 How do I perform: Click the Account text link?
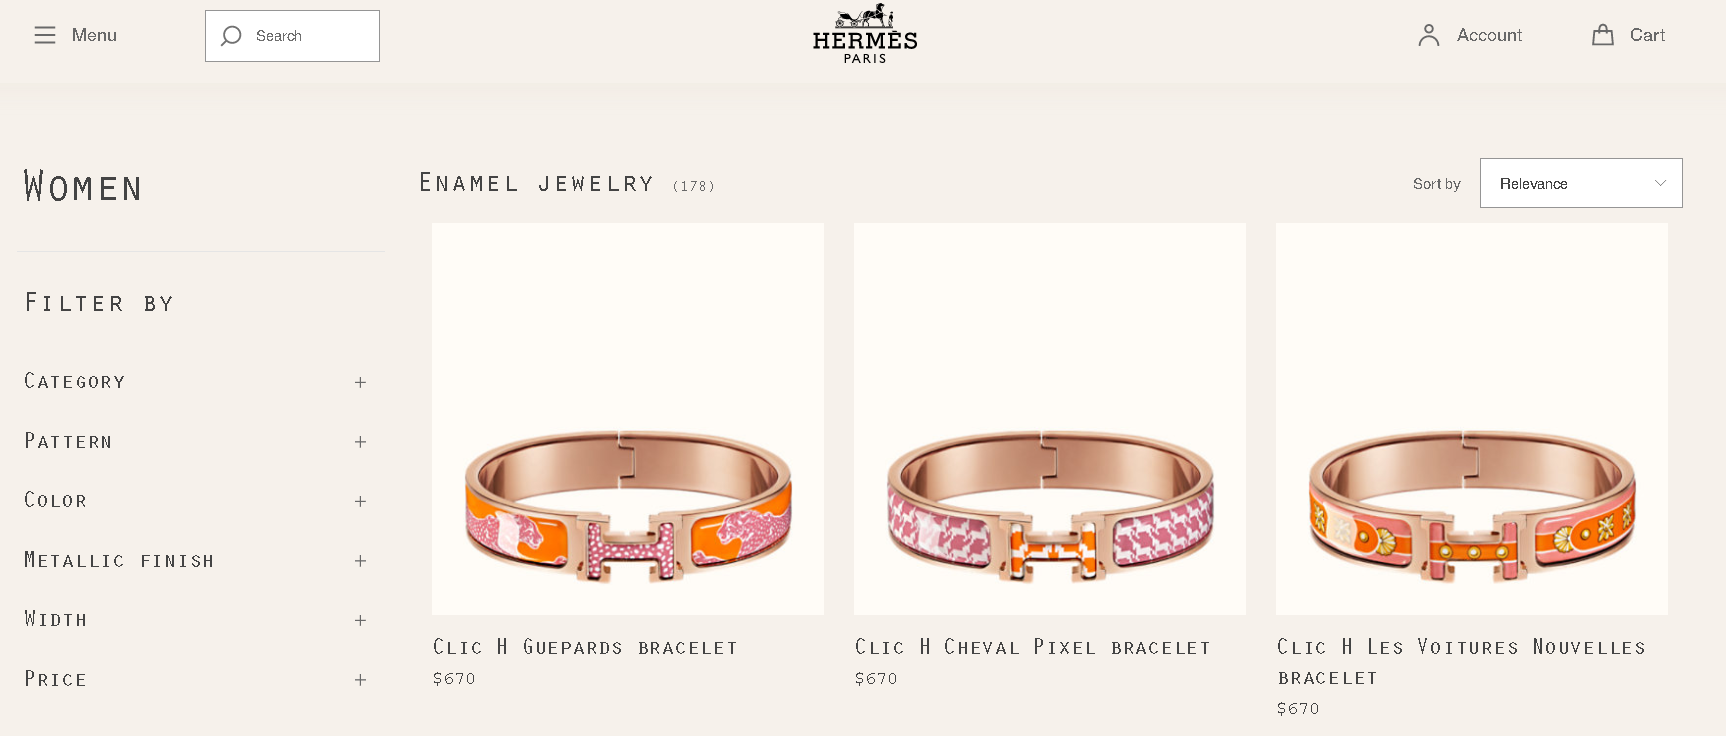[x=1489, y=35]
